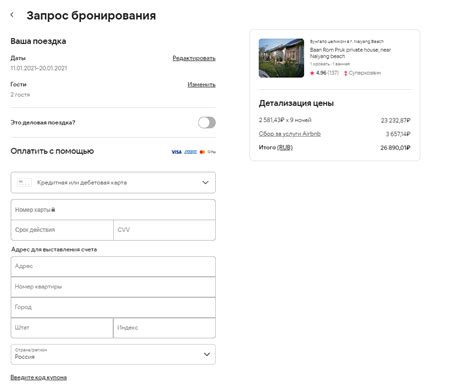Click the Введите код купона link
Viewport: 474px width, 391px height.
tap(39, 377)
